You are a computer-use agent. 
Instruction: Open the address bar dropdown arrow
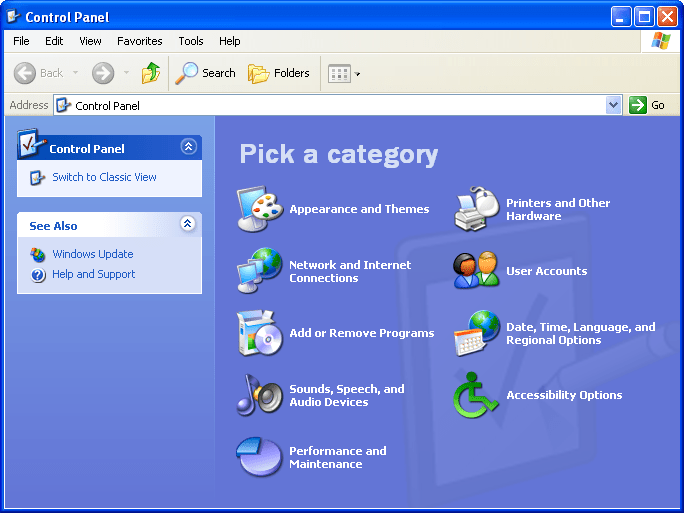tap(614, 105)
